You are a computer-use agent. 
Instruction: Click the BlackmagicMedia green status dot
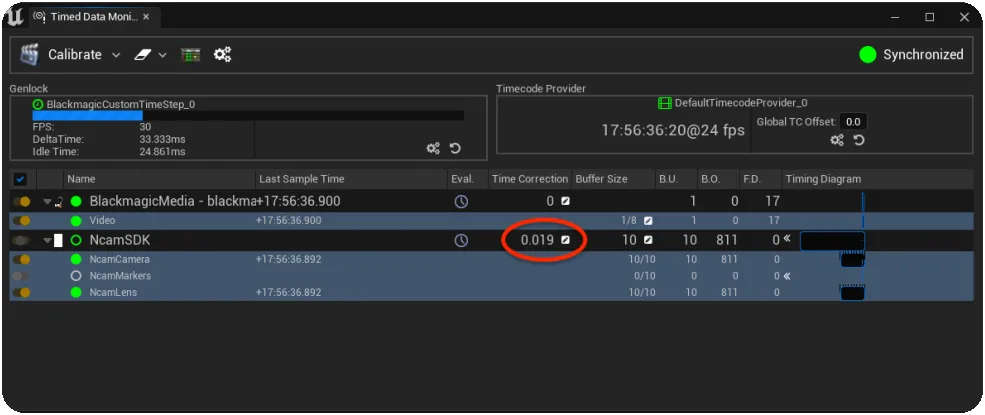pos(76,202)
